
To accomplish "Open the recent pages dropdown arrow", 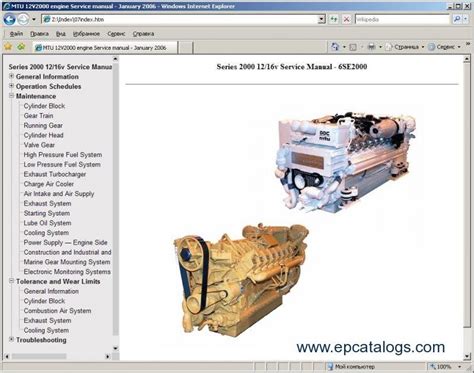I will [x=34, y=19].
